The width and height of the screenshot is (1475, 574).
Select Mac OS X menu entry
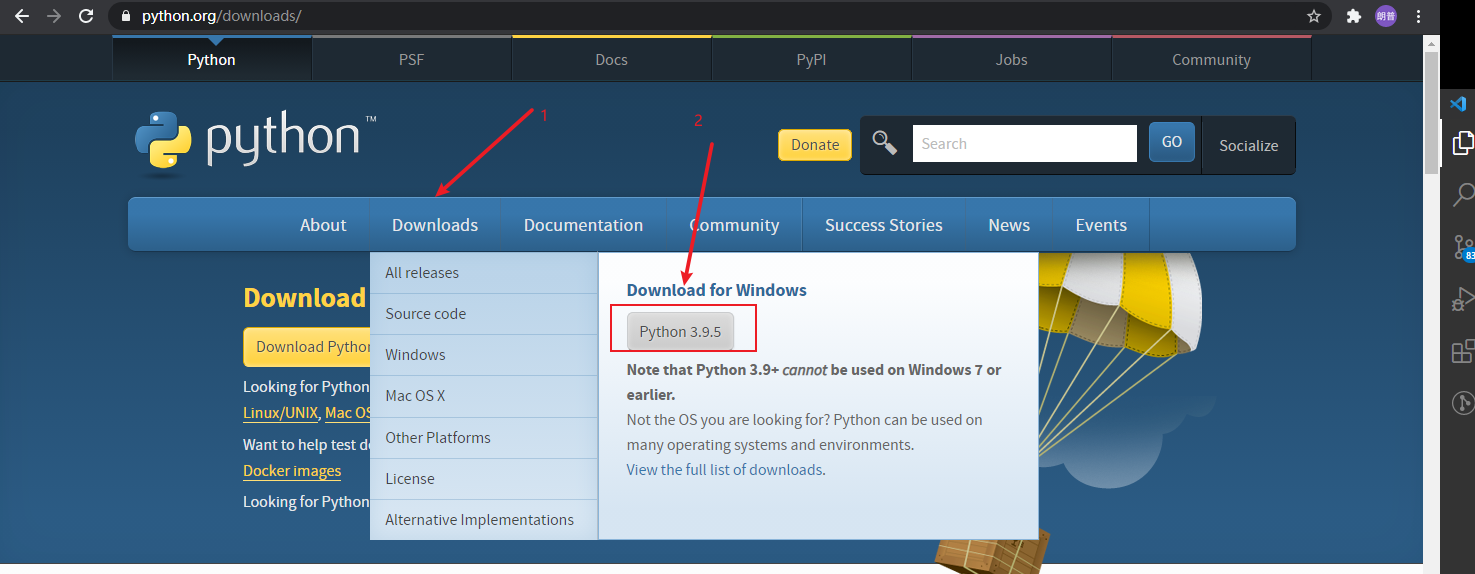point(484,396)
